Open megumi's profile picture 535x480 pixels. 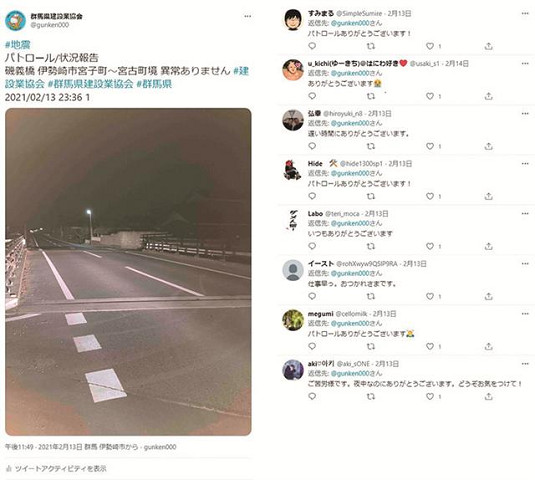pos(293,320)
